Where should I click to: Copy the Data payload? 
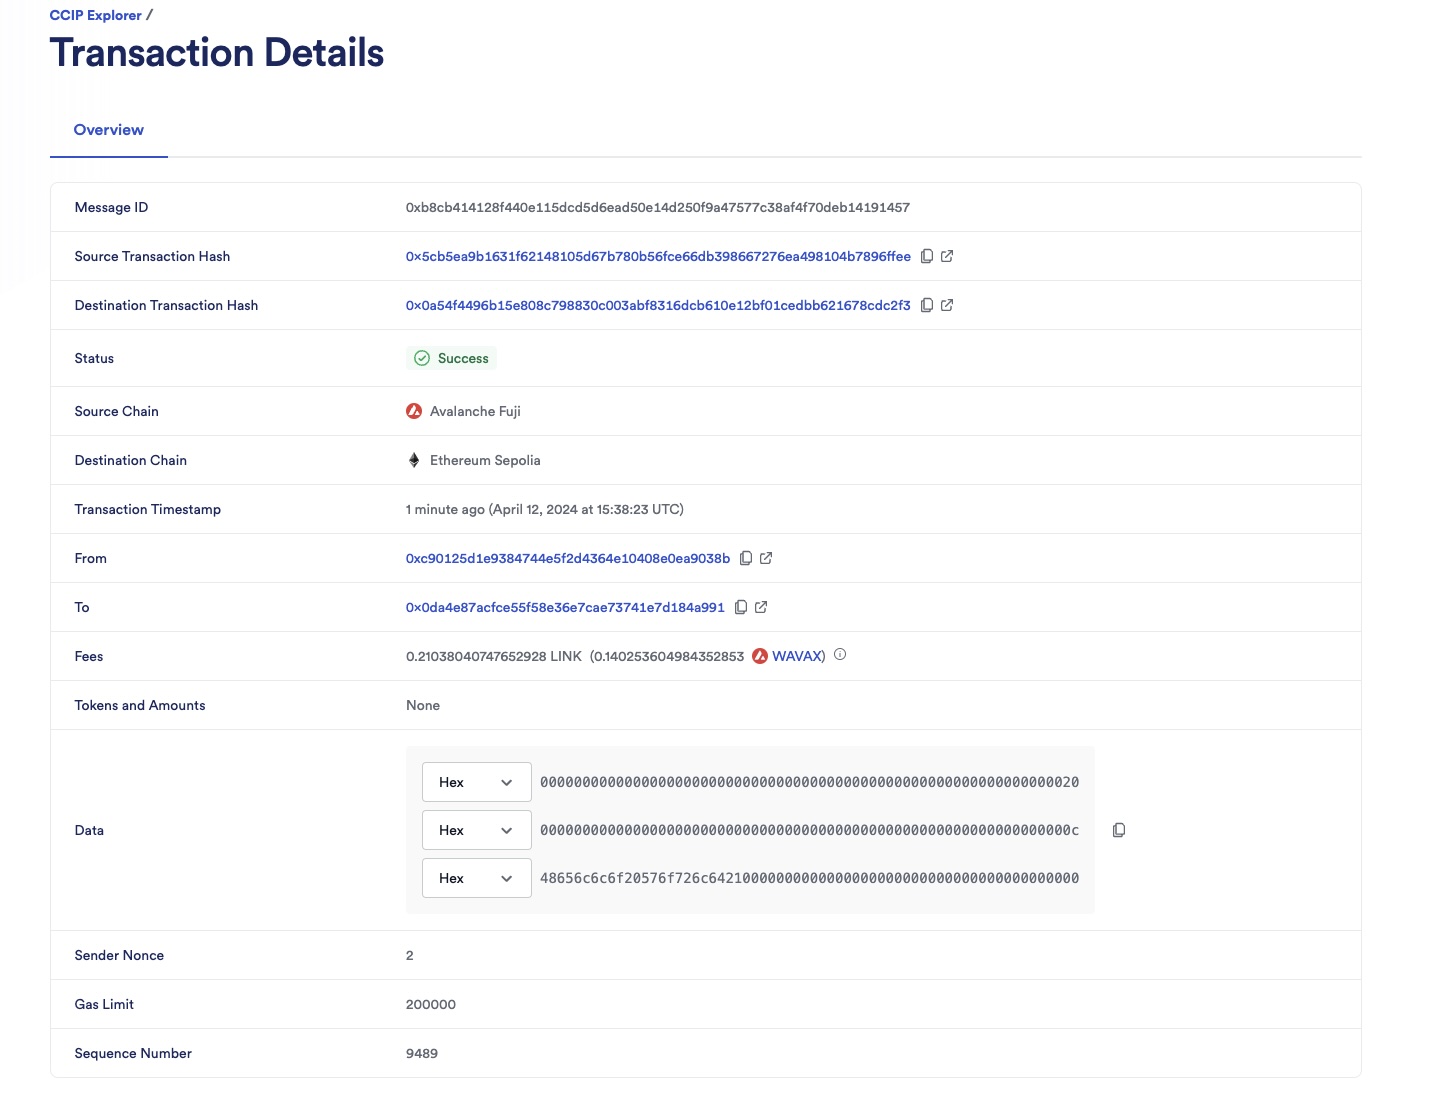click(x=1119, y=830)
